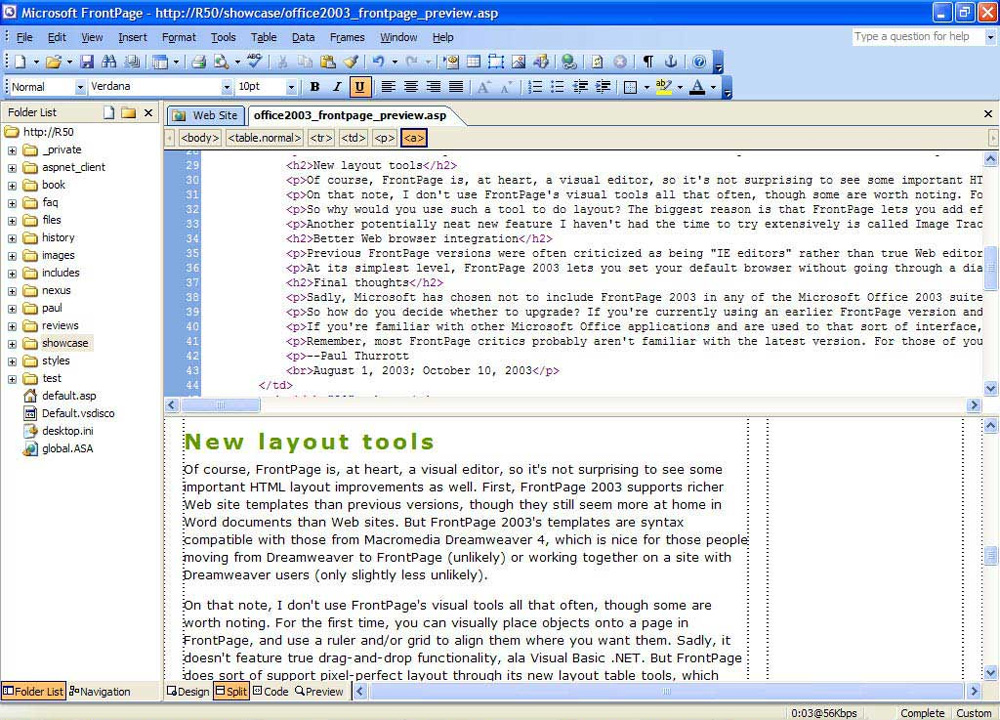Toggle Italic formatting
Viewport: 1000px width, 720px height.
337,87
